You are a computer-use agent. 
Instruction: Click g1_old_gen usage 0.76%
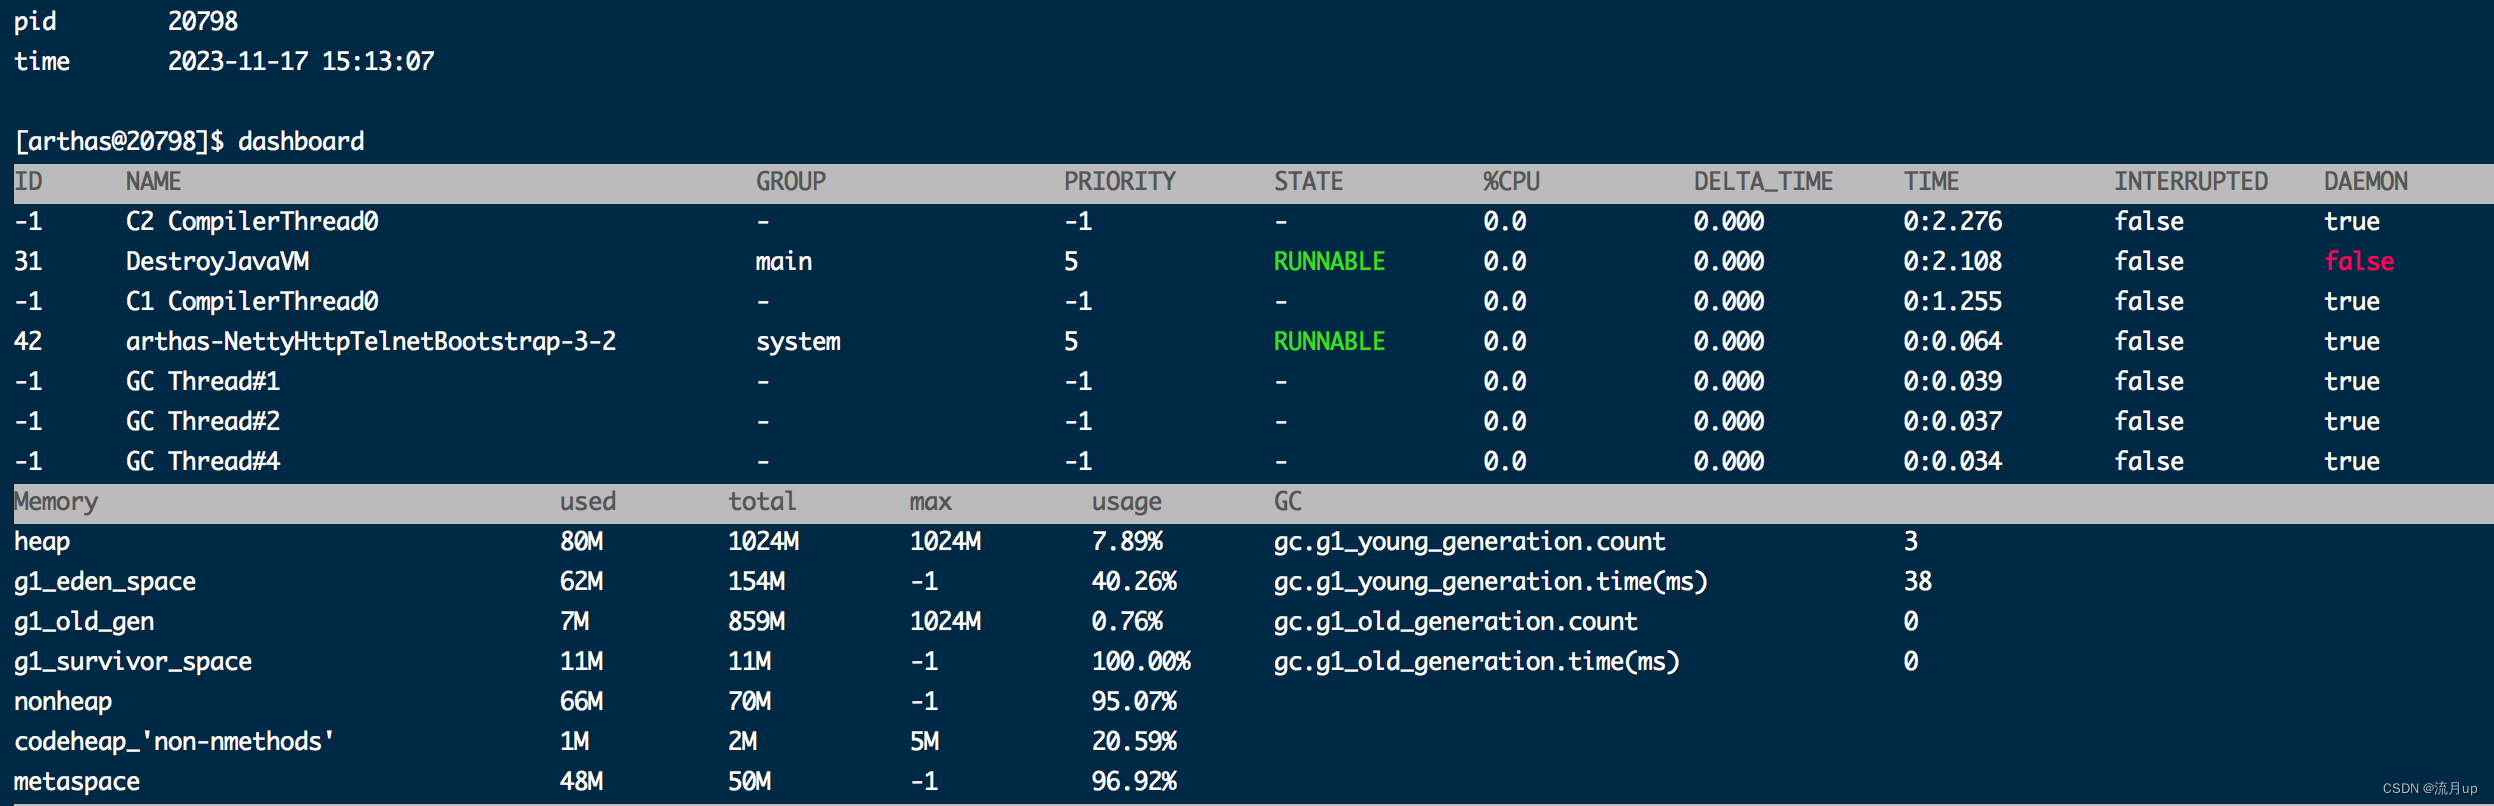(x=1127, y=621)
